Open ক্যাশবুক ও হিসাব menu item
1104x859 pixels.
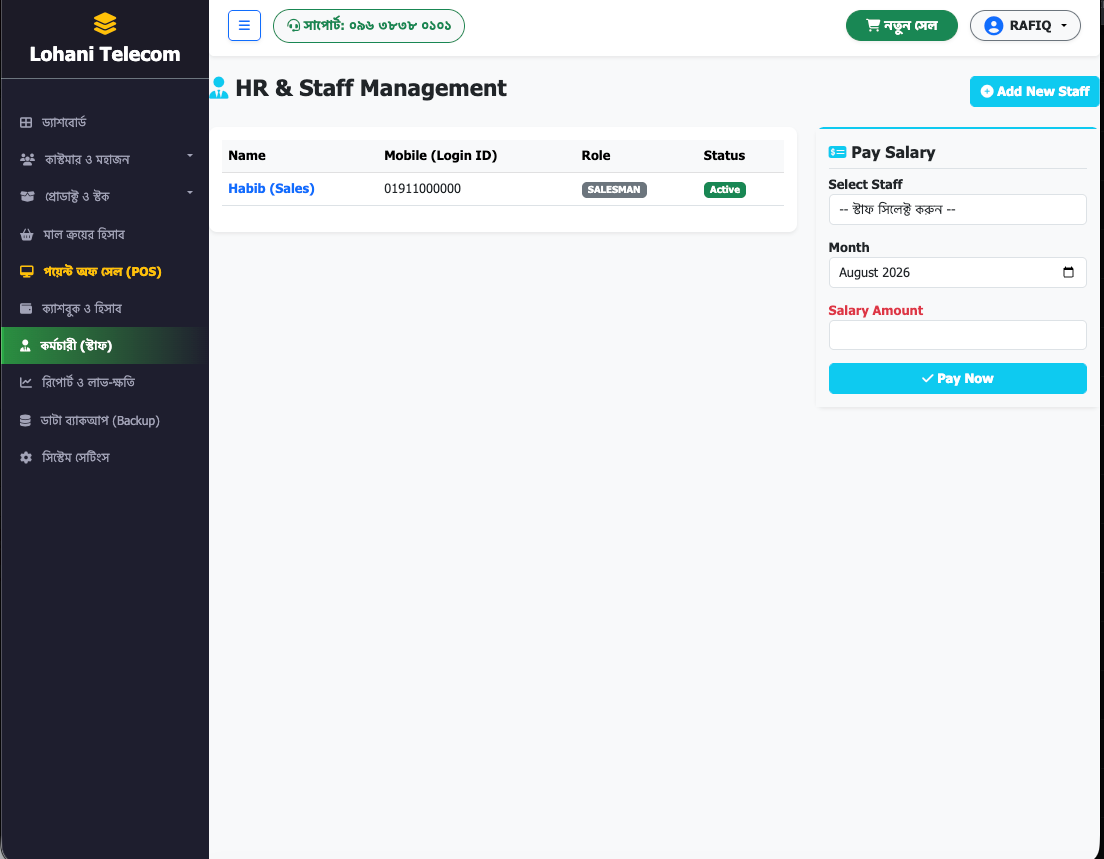click(x=105, y=308)
